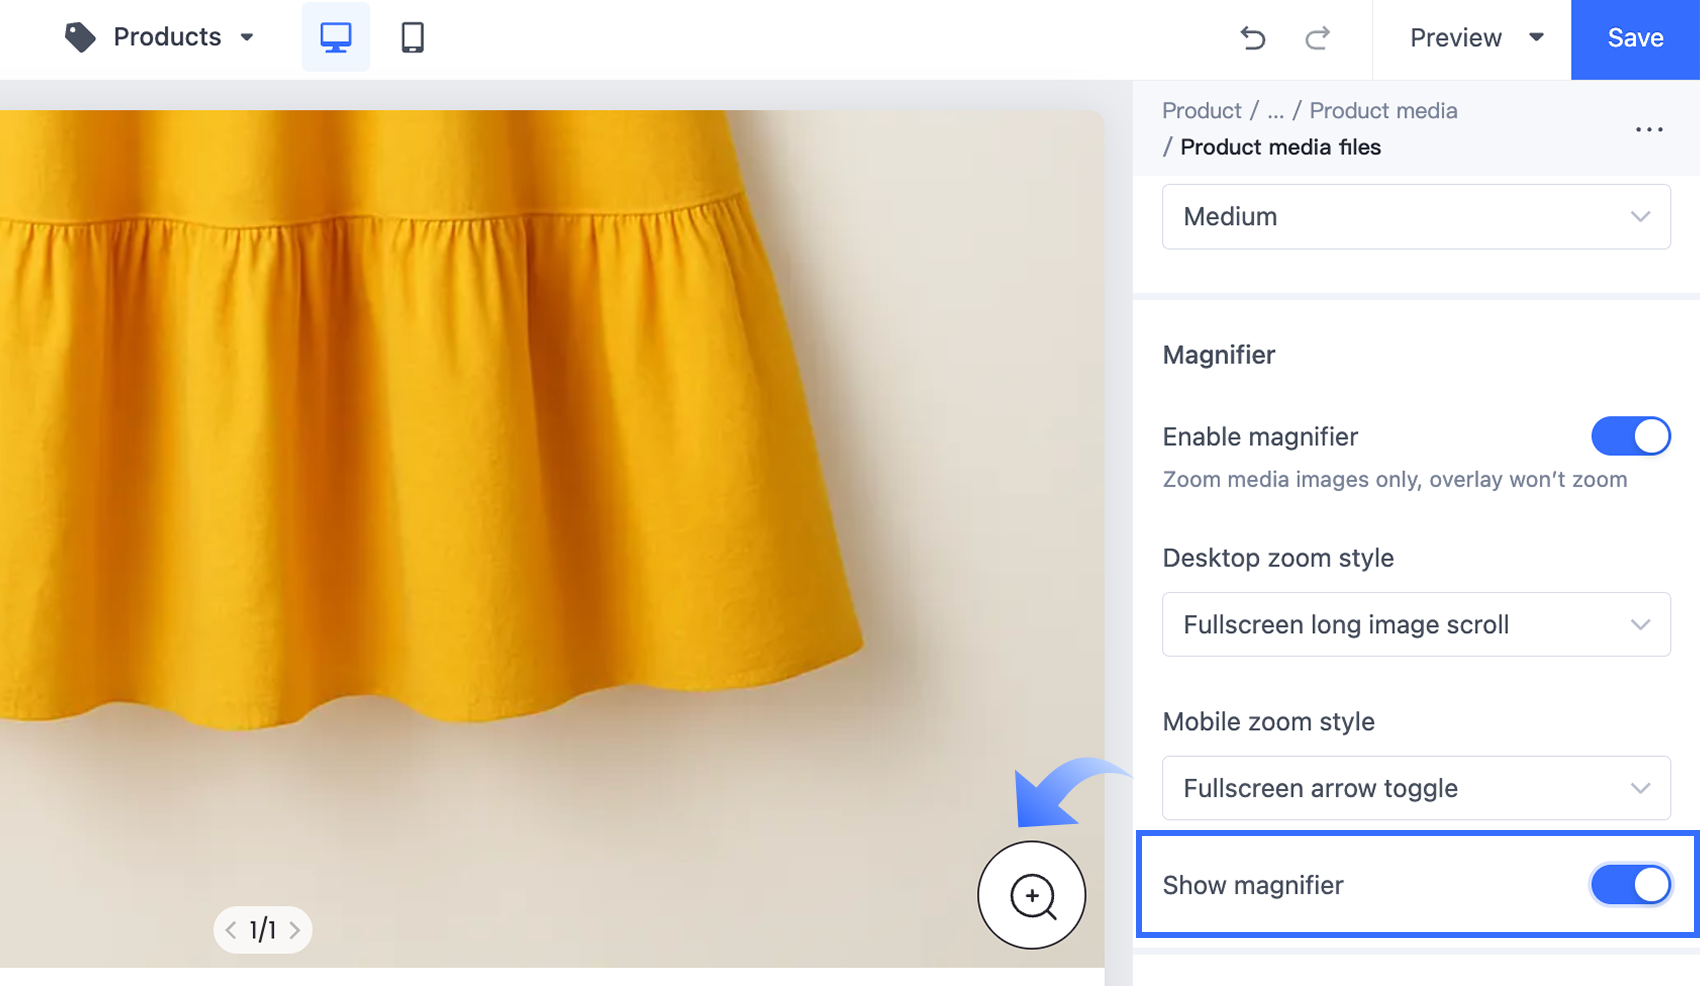Switch to mobile preview mode
Image resolution: width=1700 pixels, height=986 pixels.
point(411,37)
